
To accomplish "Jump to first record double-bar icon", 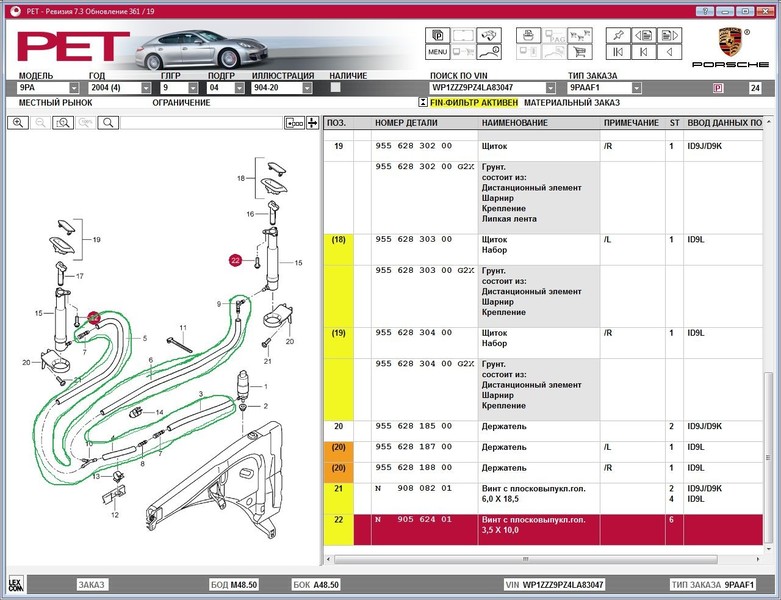I will [x=618, y=51].
